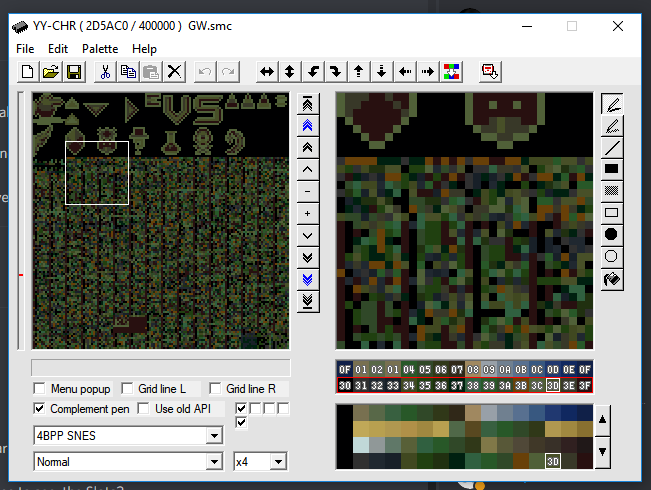Viewport: 651px width, 490px height.
Task: Check the last box in the four-checkbox row
Action: [x=284, y=409]
